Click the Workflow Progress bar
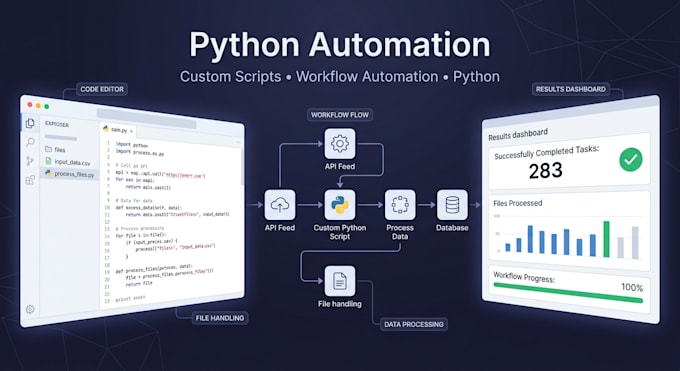 568,292
